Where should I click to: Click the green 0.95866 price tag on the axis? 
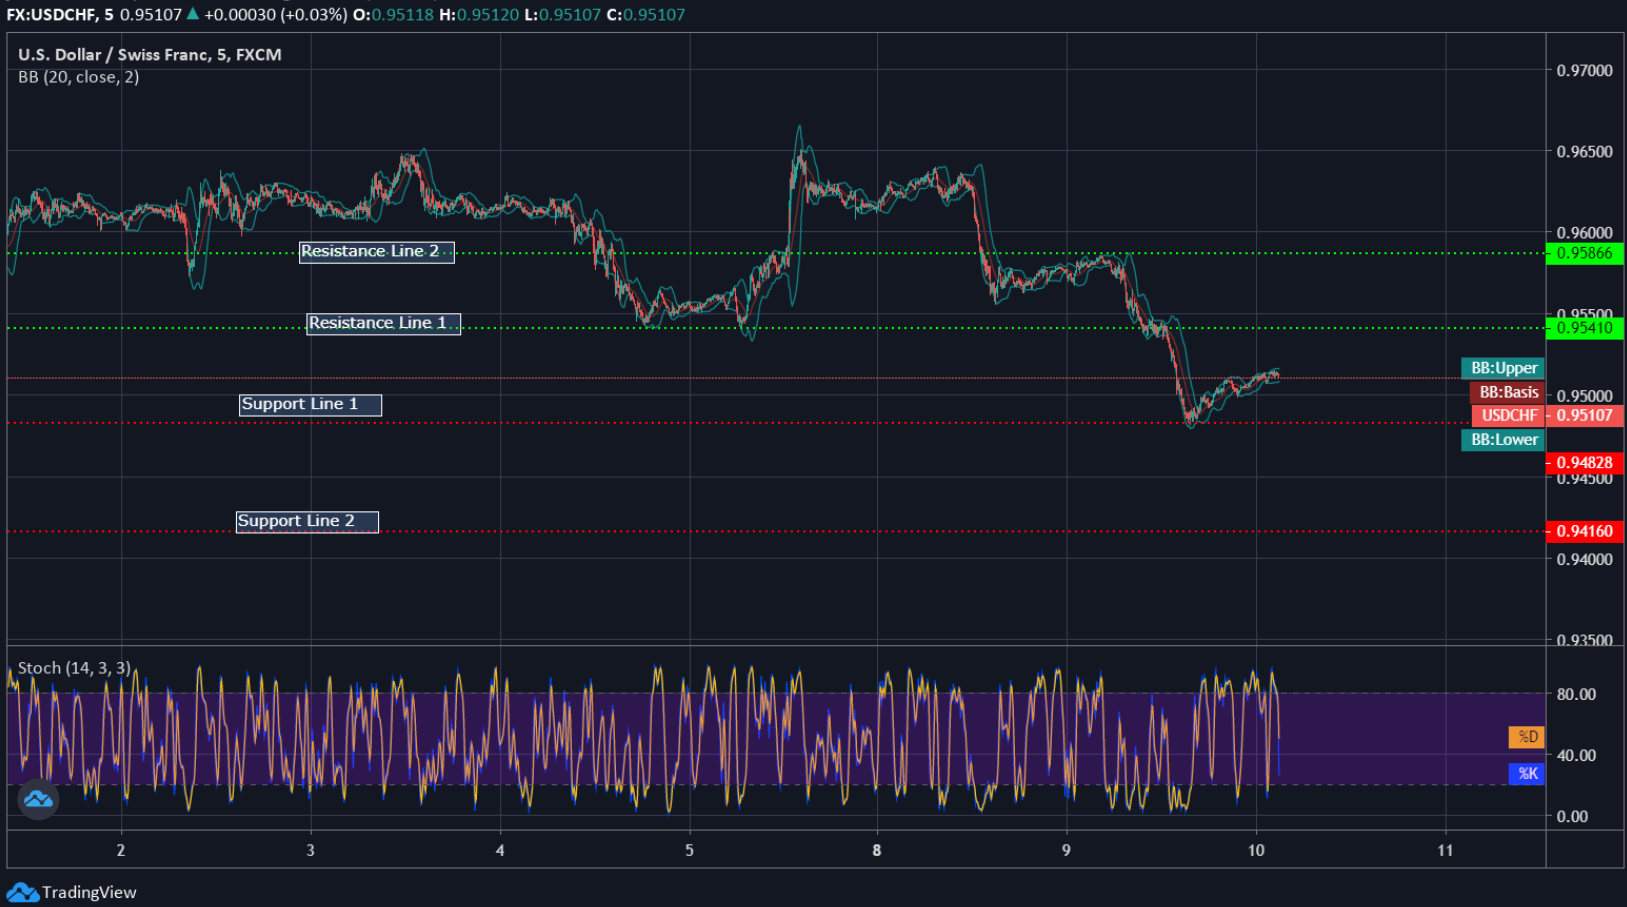tap(1586, 253)
